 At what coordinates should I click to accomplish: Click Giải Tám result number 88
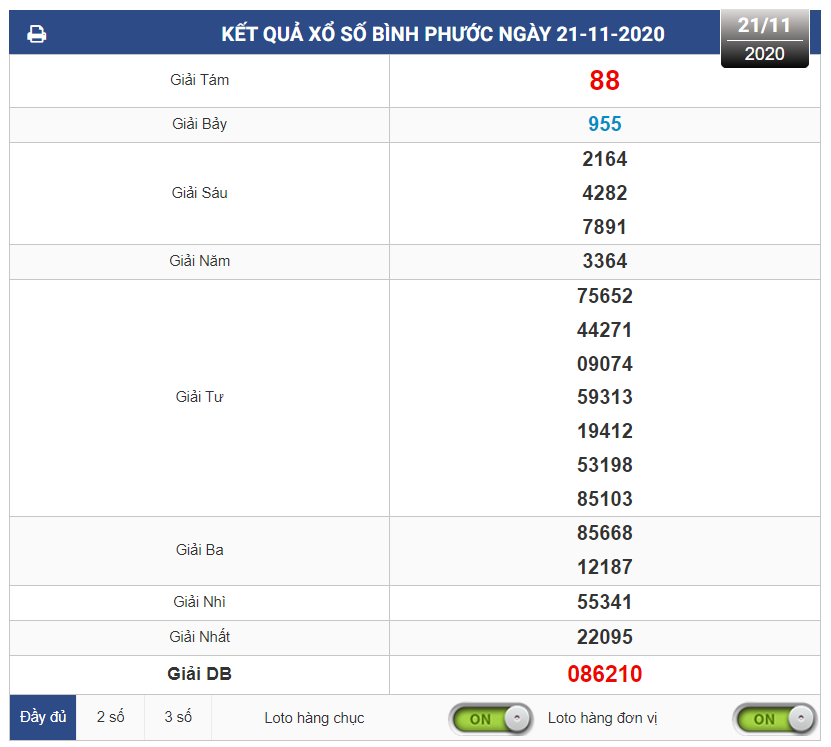pyautogui.click(x=604, y=81)
